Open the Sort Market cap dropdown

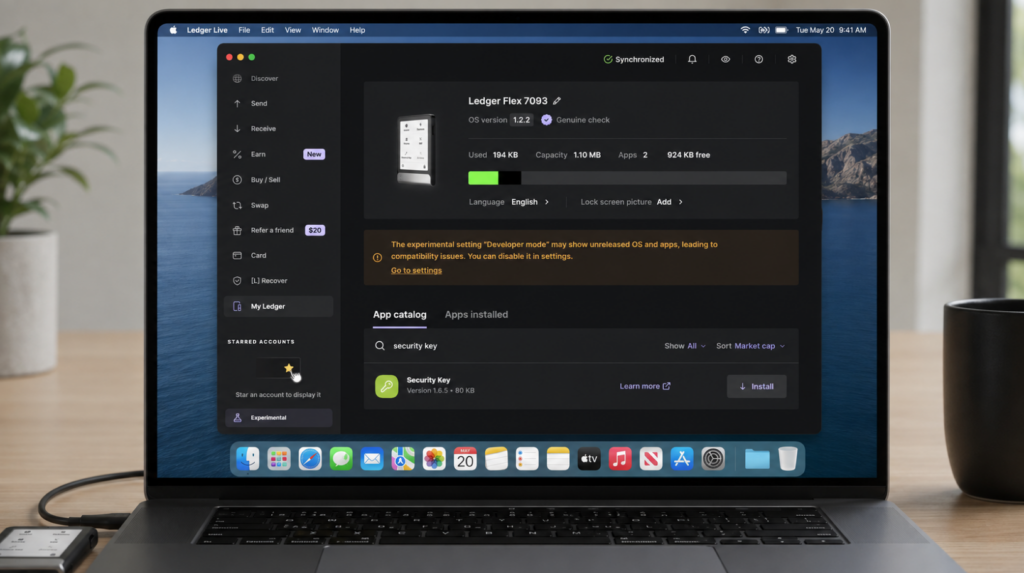pos(750,346)
